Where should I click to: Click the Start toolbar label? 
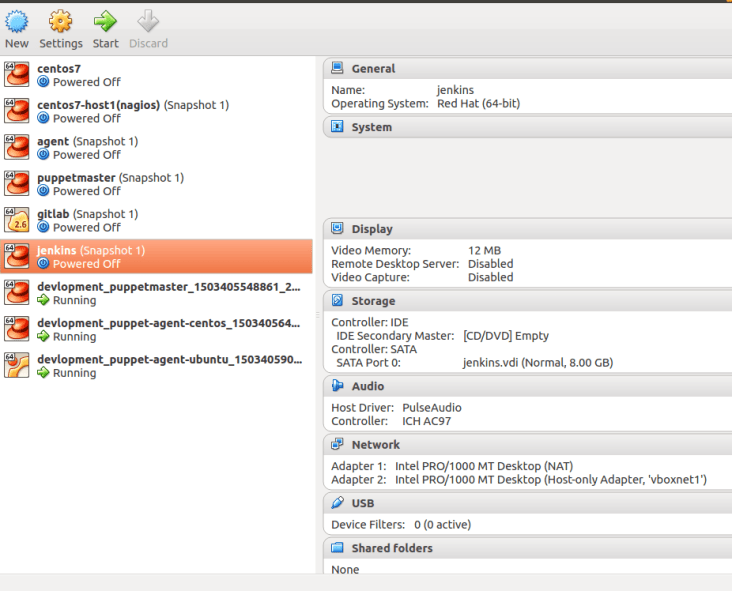point(106,43)
